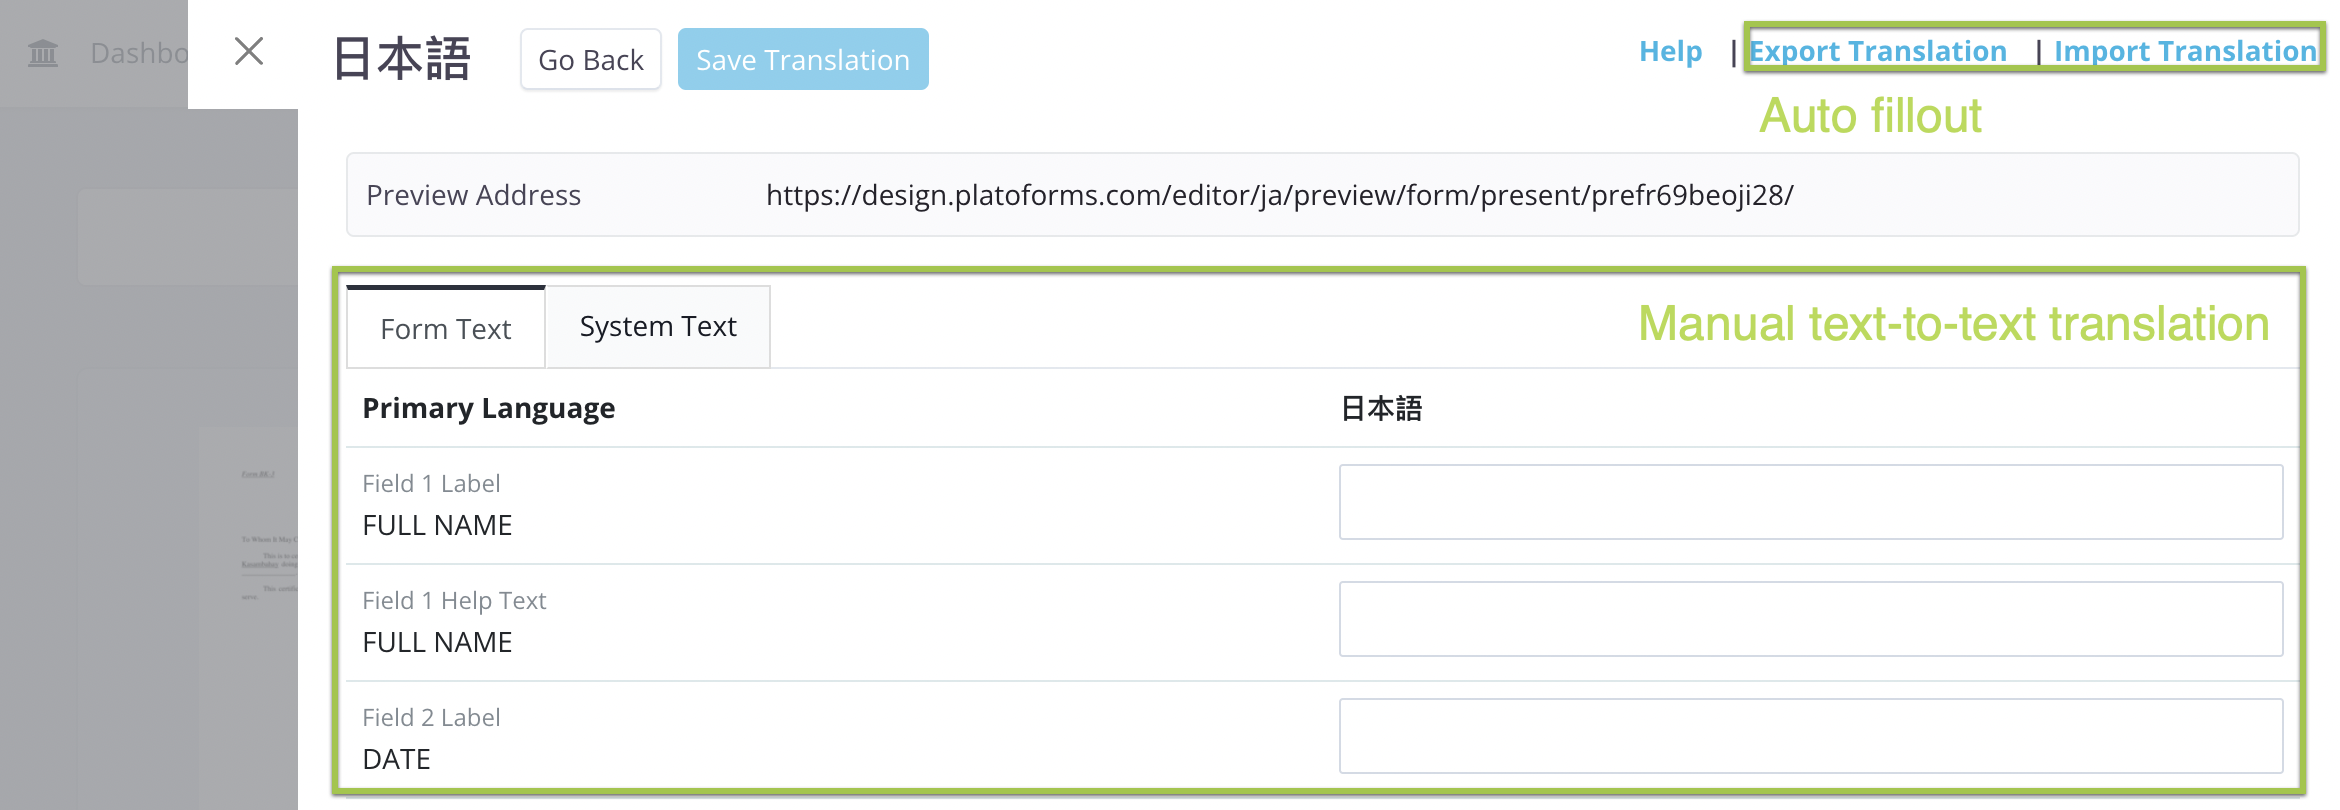Click the Preview Address label
The width and height of the screenshot is (2340, 810).
pos(473,195)
